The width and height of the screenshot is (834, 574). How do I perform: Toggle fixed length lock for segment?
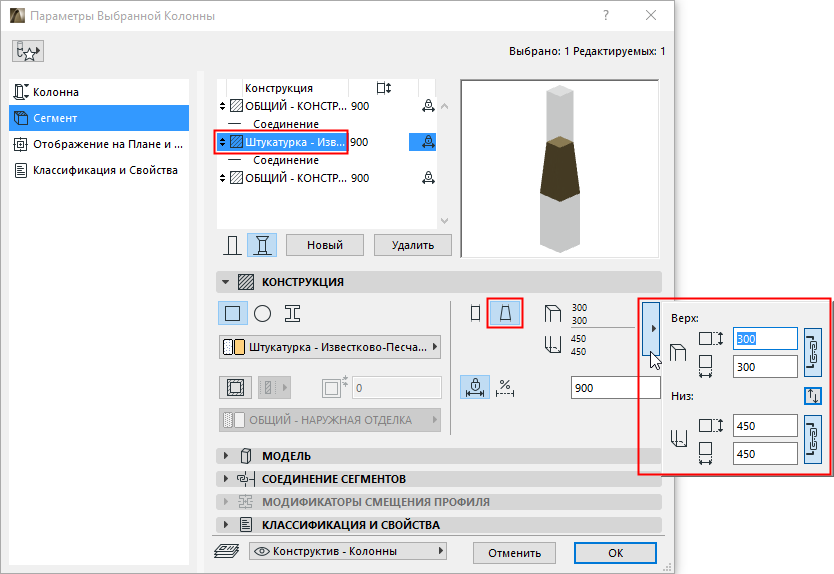[x=475, y=387]
